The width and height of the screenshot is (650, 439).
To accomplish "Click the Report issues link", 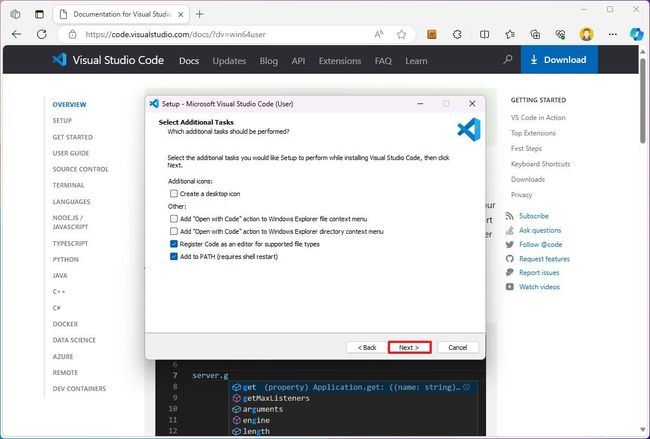I will coord(539,273).
